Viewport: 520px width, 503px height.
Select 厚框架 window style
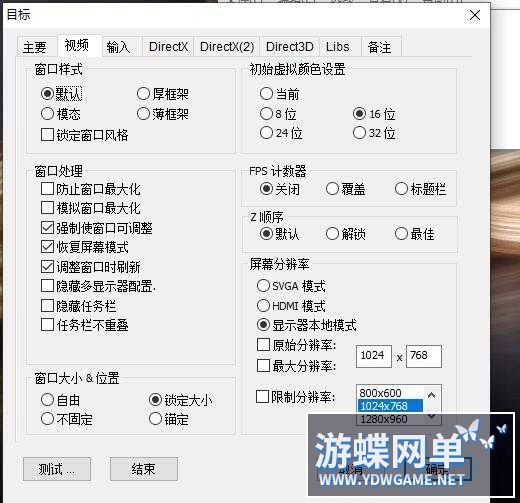[x=163, y=94]
